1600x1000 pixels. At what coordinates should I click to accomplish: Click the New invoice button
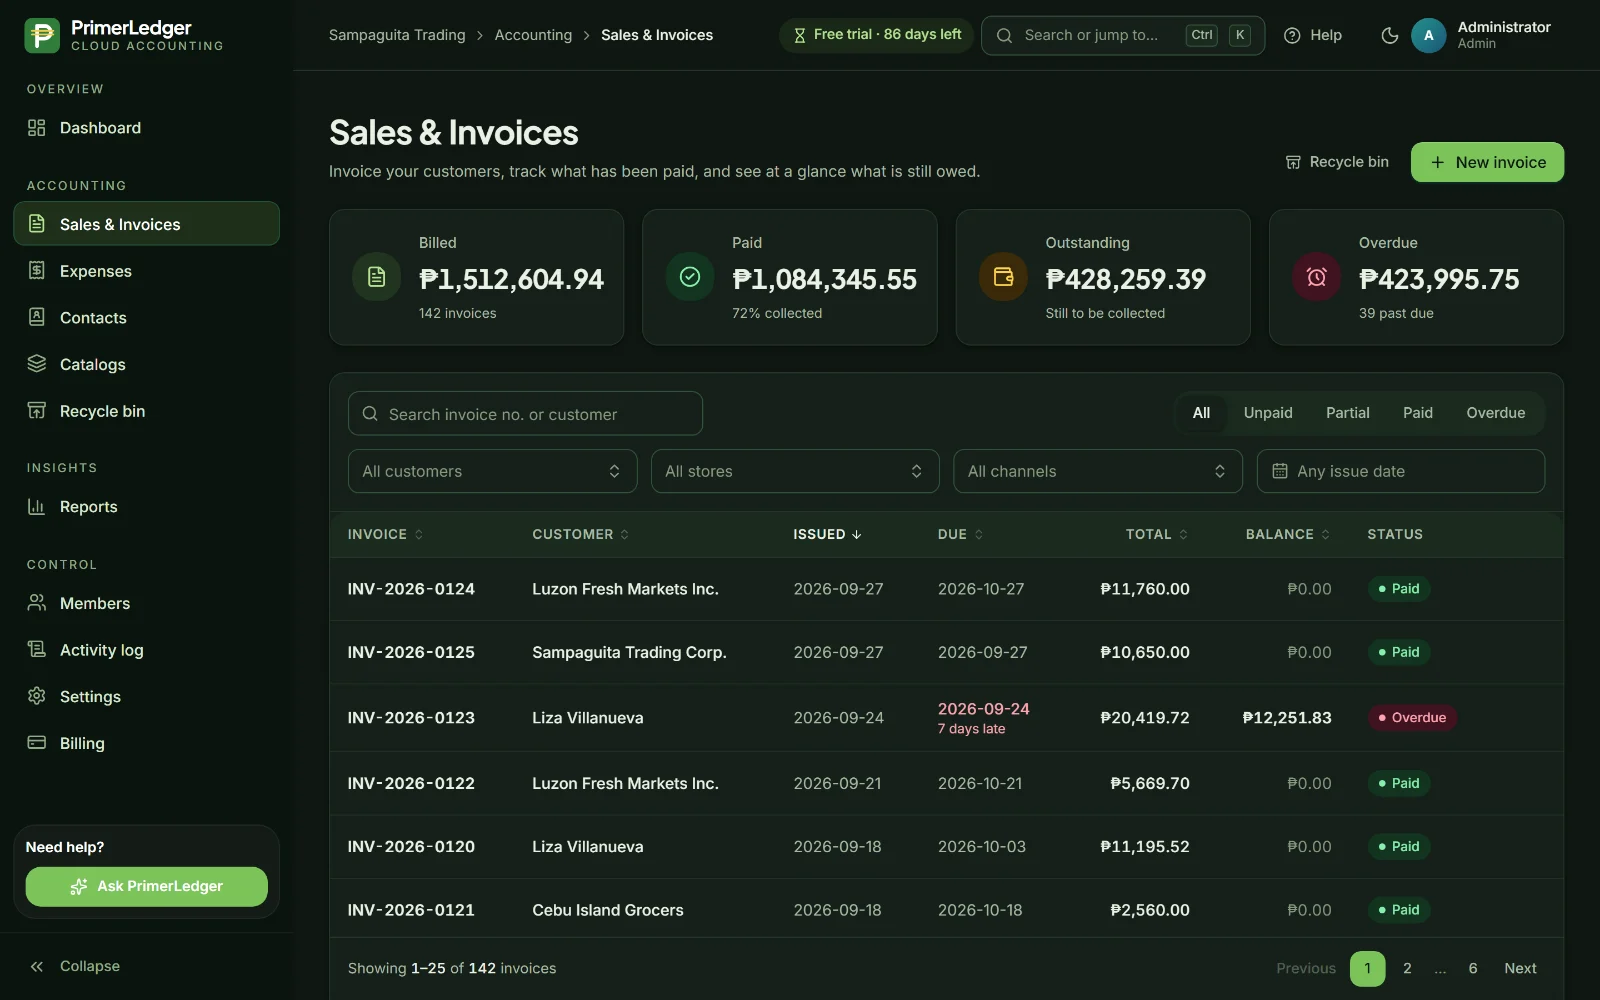pos(1487,162)
